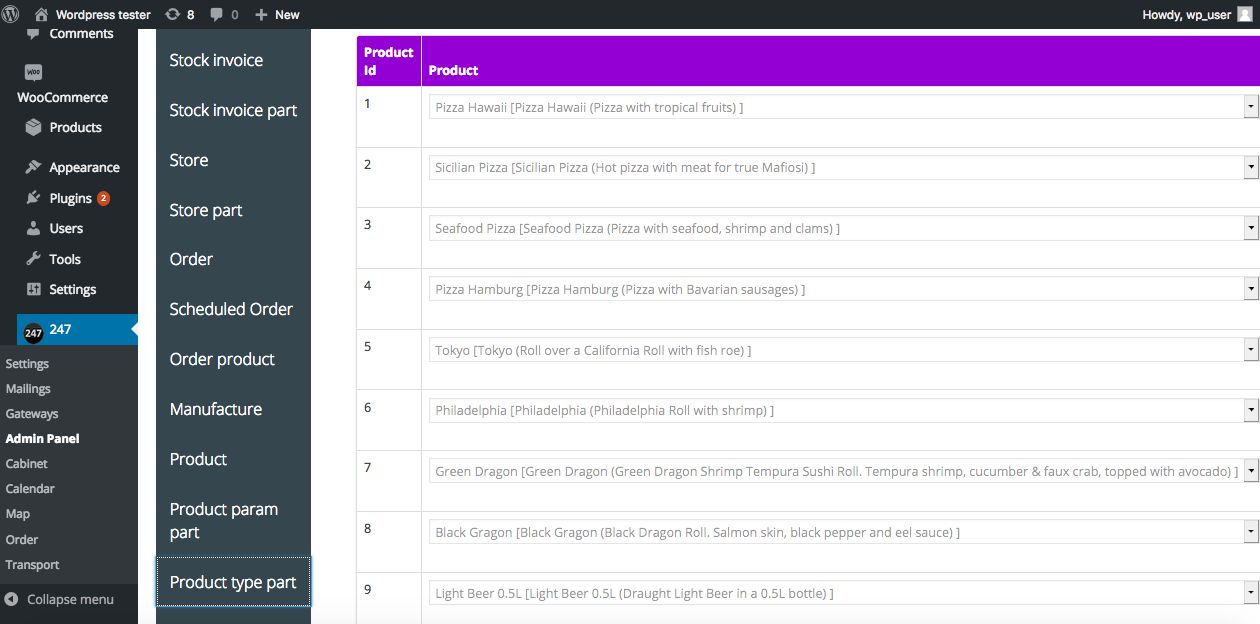Open Tools in WordPress sidebar

[65, 259]
